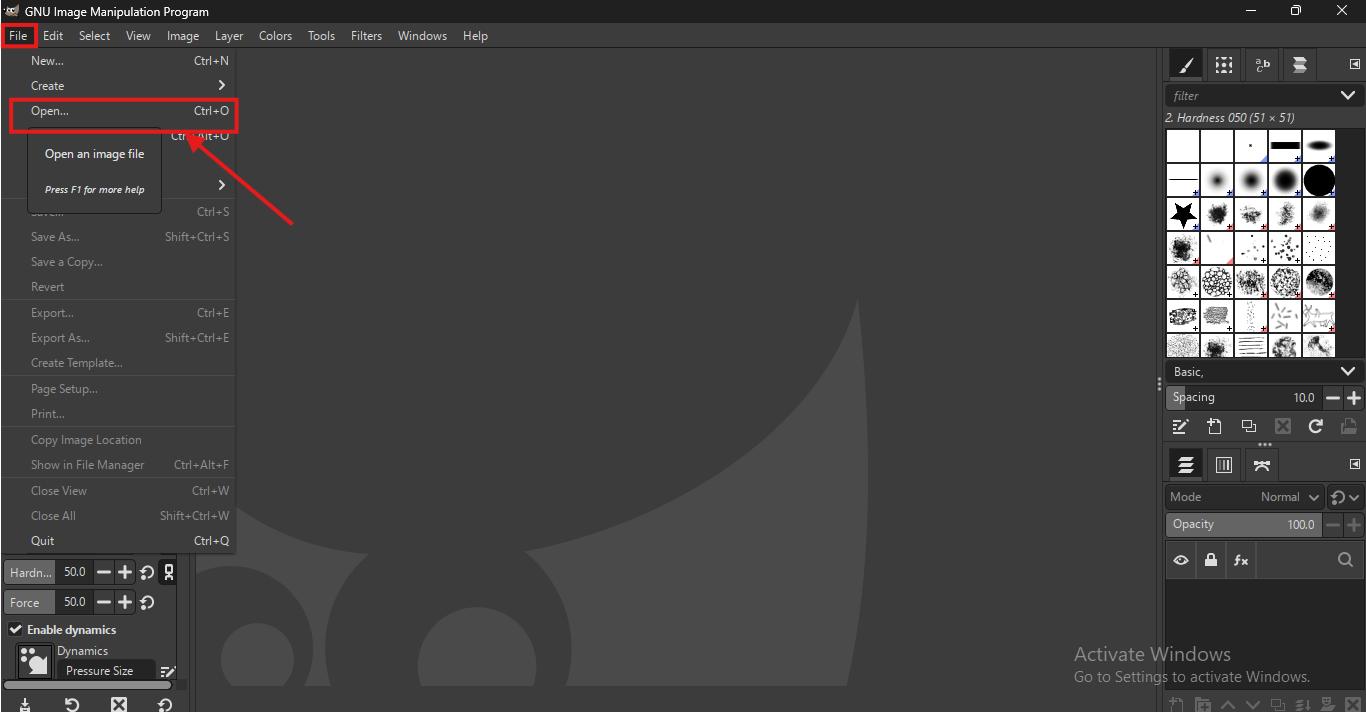1366x712 pixels.
Task: Open the Document History tab icon
Action: pyautogui.click(x=1300, y=65)
